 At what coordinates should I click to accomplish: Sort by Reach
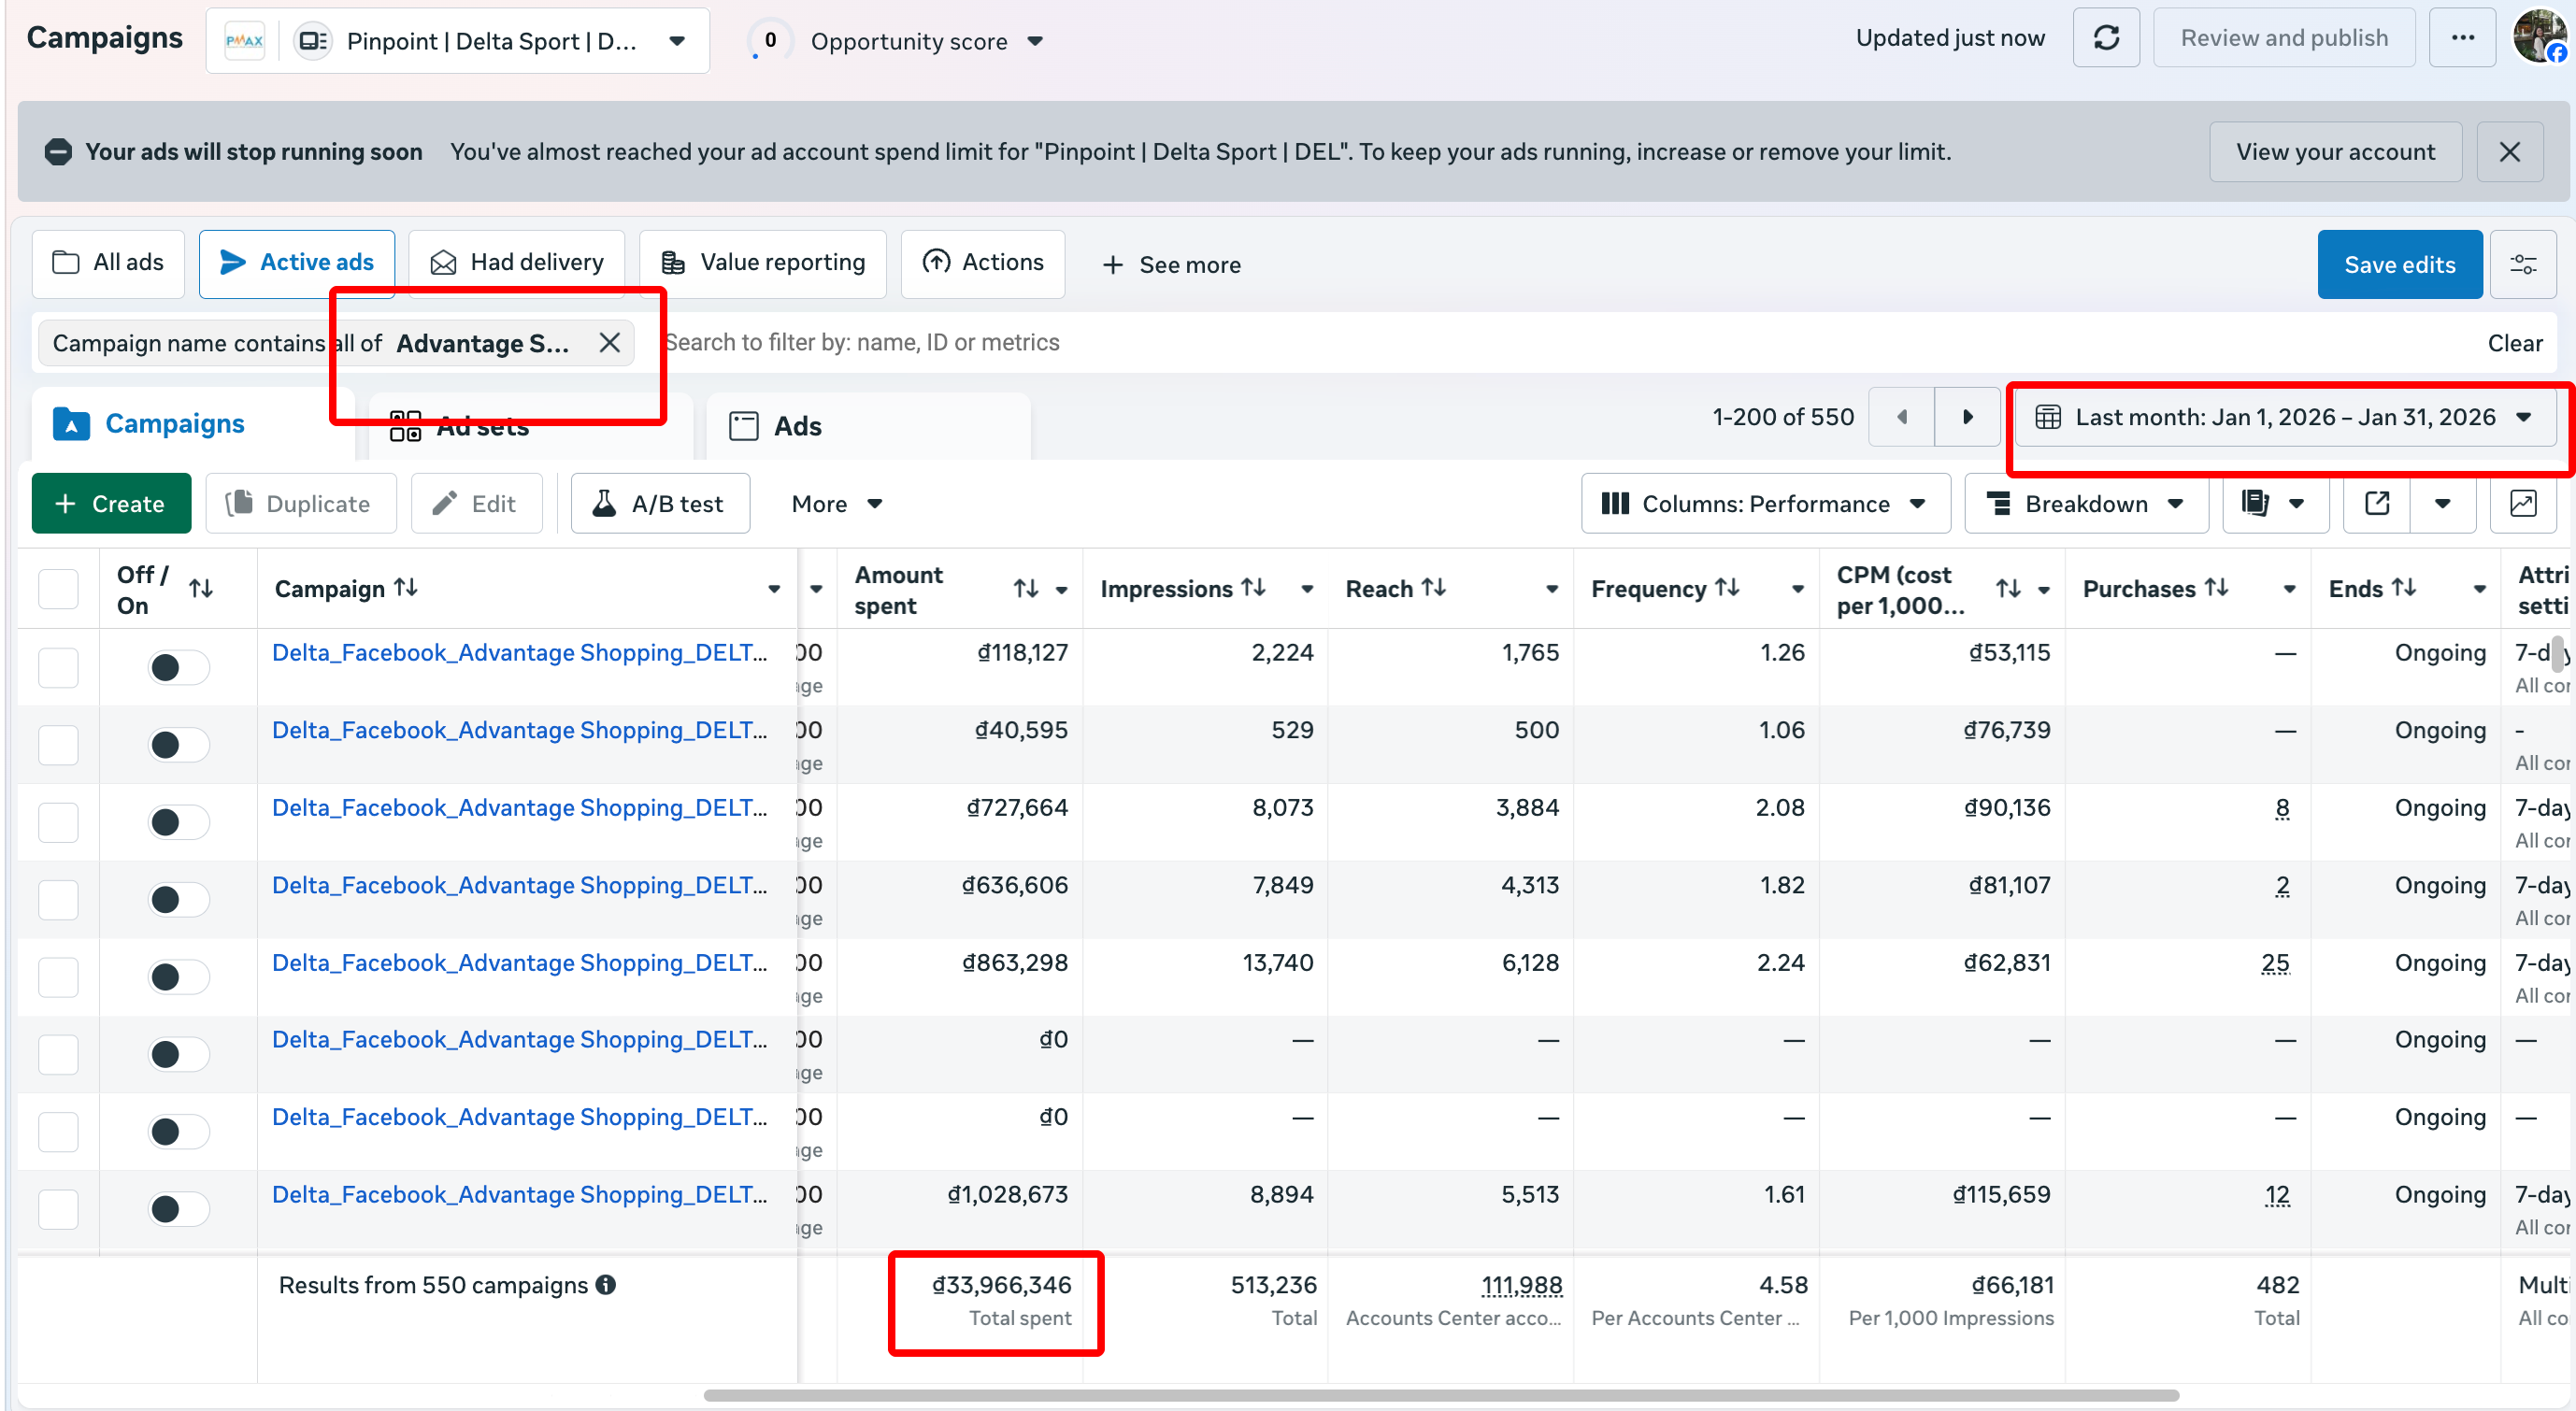pyautogui.click(x=1434, y=588)
